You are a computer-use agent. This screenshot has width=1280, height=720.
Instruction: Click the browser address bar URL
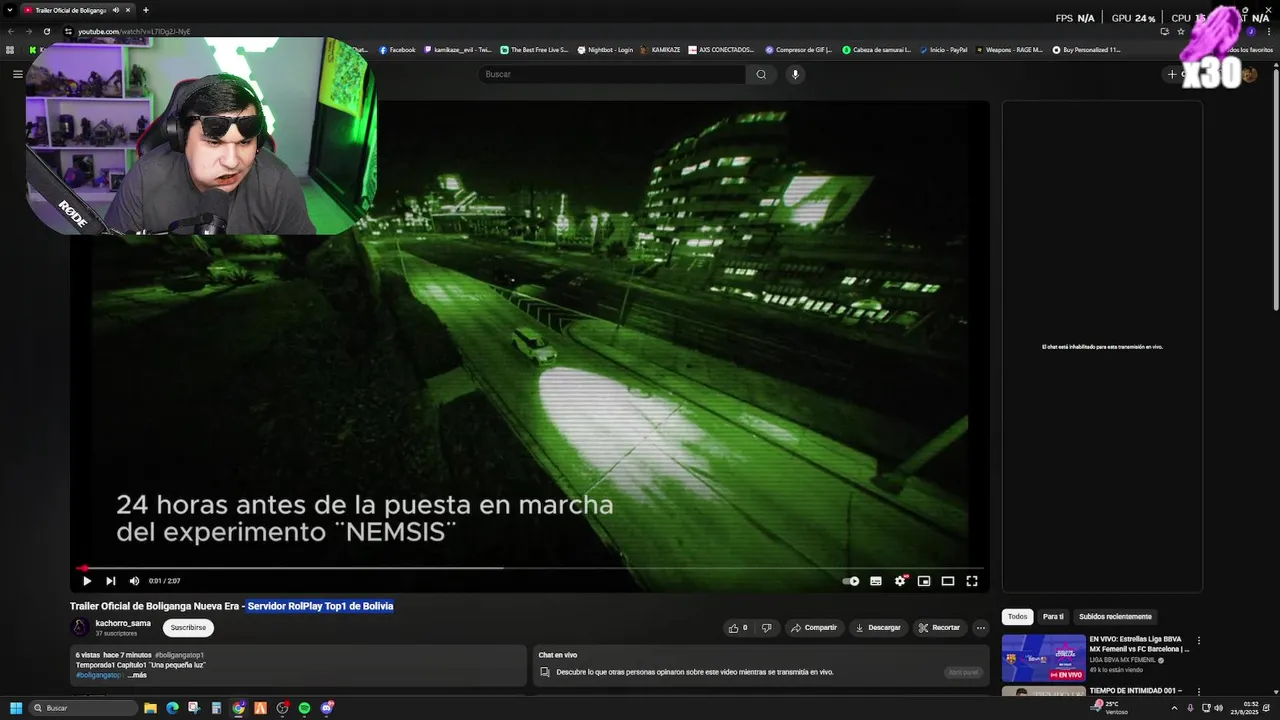click(x=134, y=31)
